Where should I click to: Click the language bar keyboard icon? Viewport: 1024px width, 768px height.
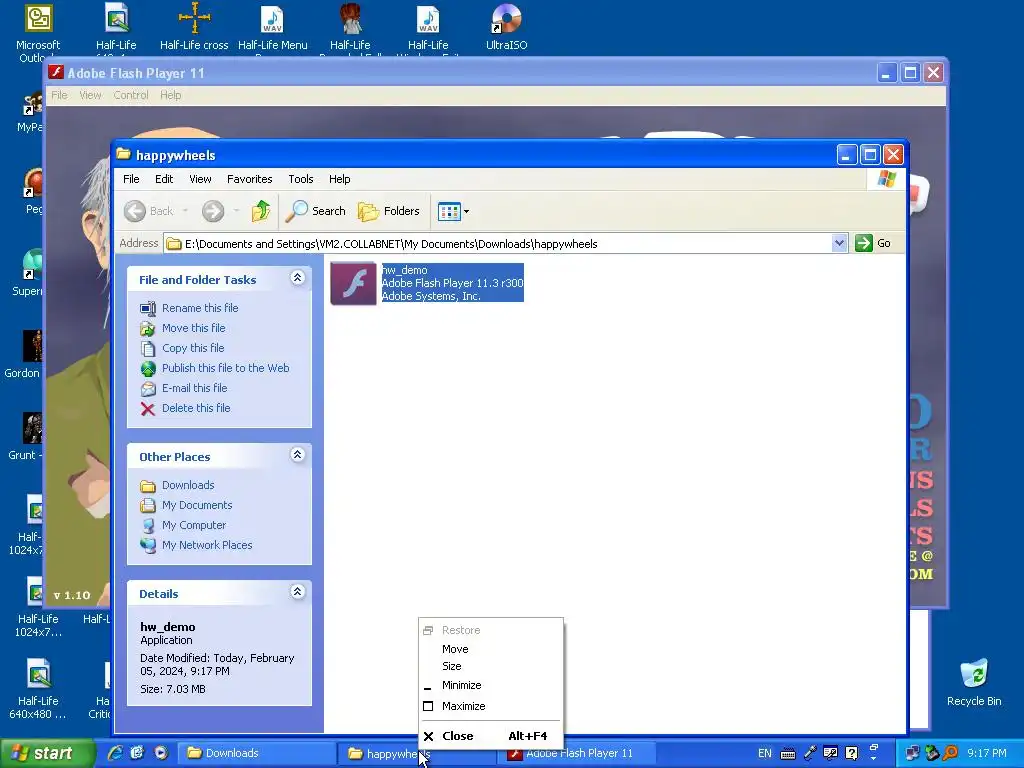tap(788, 754)
